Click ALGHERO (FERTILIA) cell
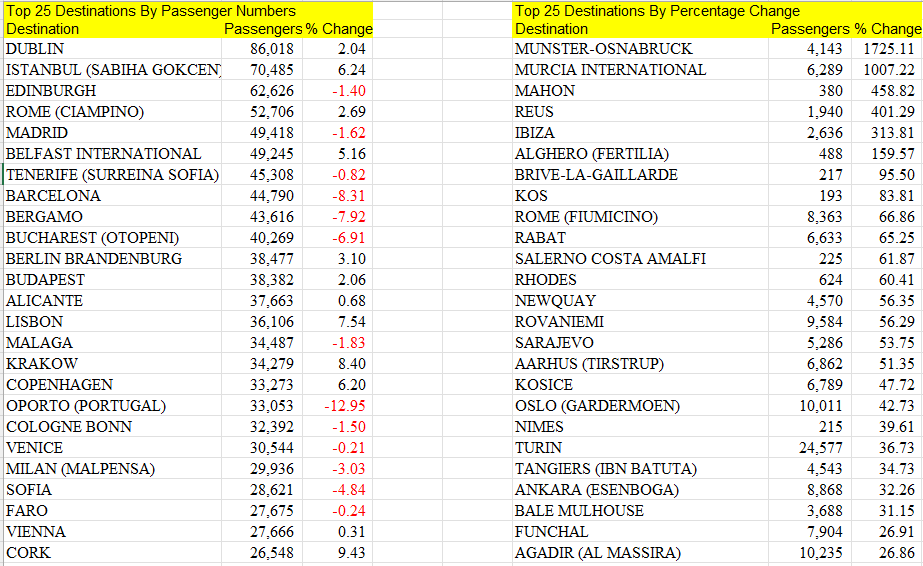The image size is (923, 566). point(640,154)
